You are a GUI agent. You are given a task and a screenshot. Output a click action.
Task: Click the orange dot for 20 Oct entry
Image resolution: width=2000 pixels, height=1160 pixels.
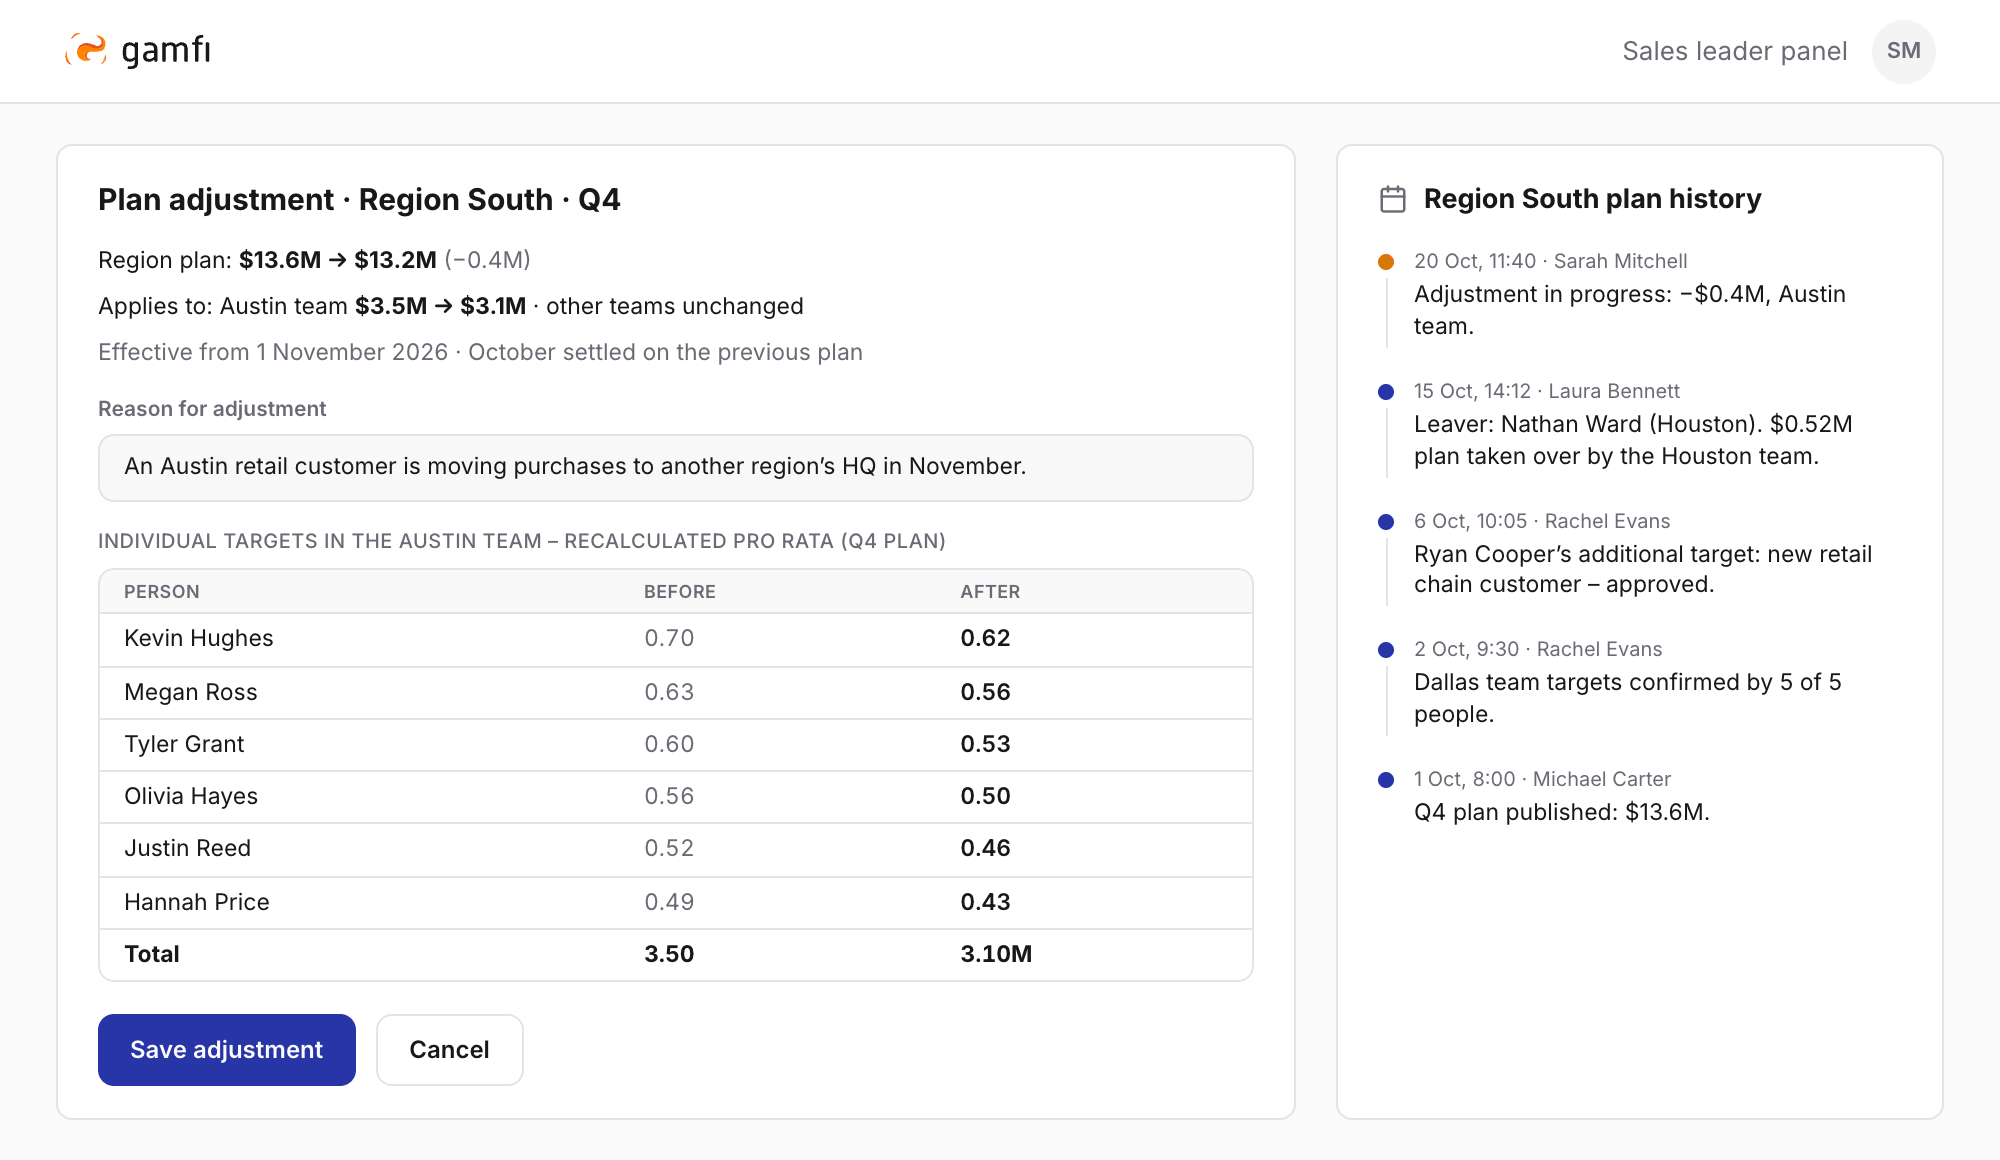coord(1386,262)
